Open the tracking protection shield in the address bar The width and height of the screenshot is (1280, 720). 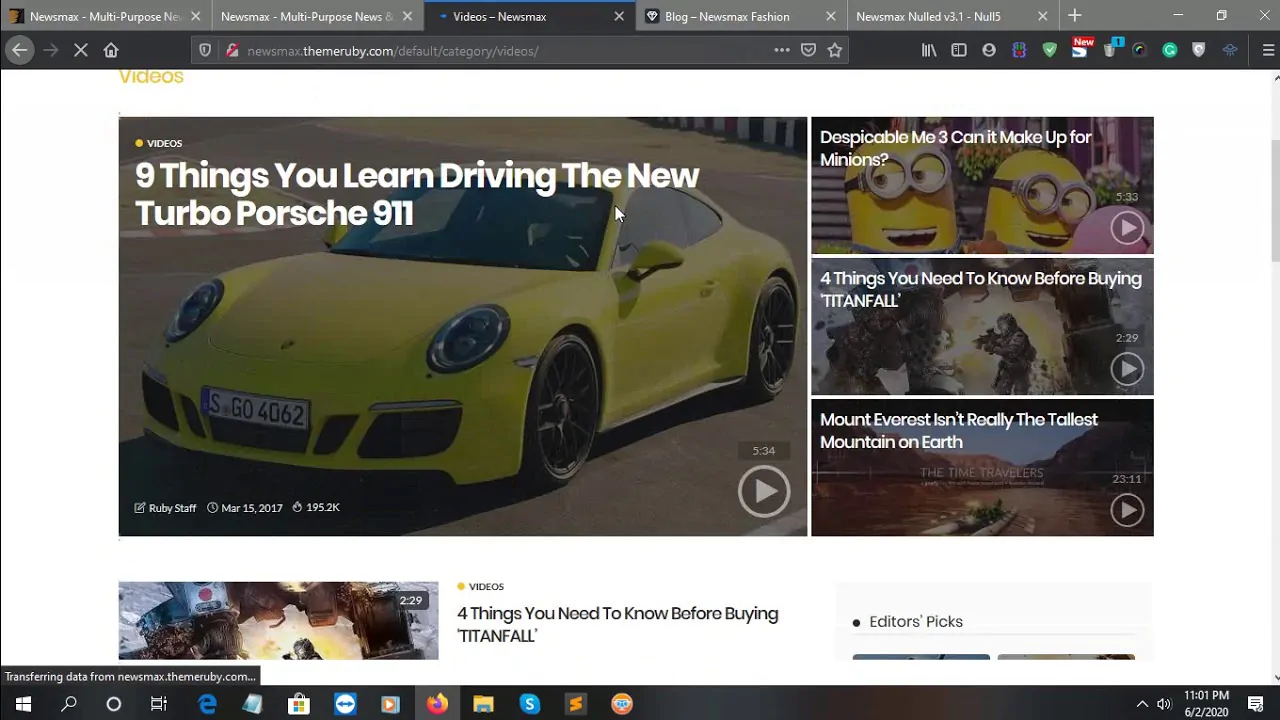click(x=205, y=50)
